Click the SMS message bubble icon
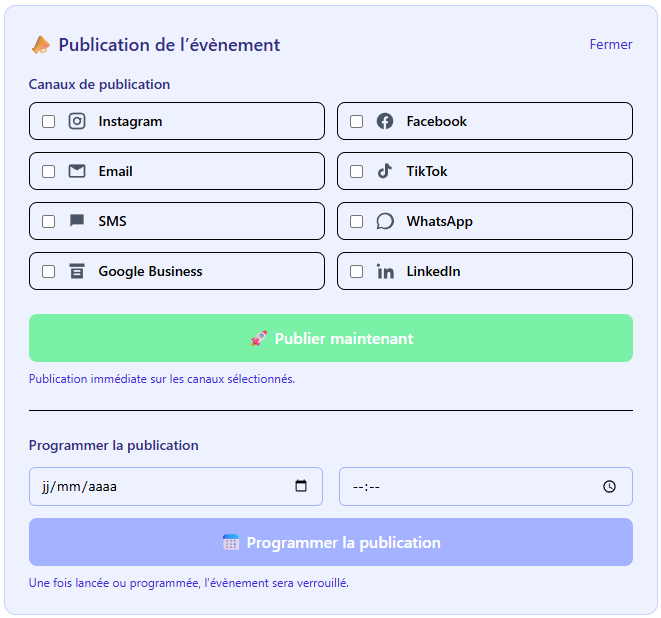 (77, 221)
